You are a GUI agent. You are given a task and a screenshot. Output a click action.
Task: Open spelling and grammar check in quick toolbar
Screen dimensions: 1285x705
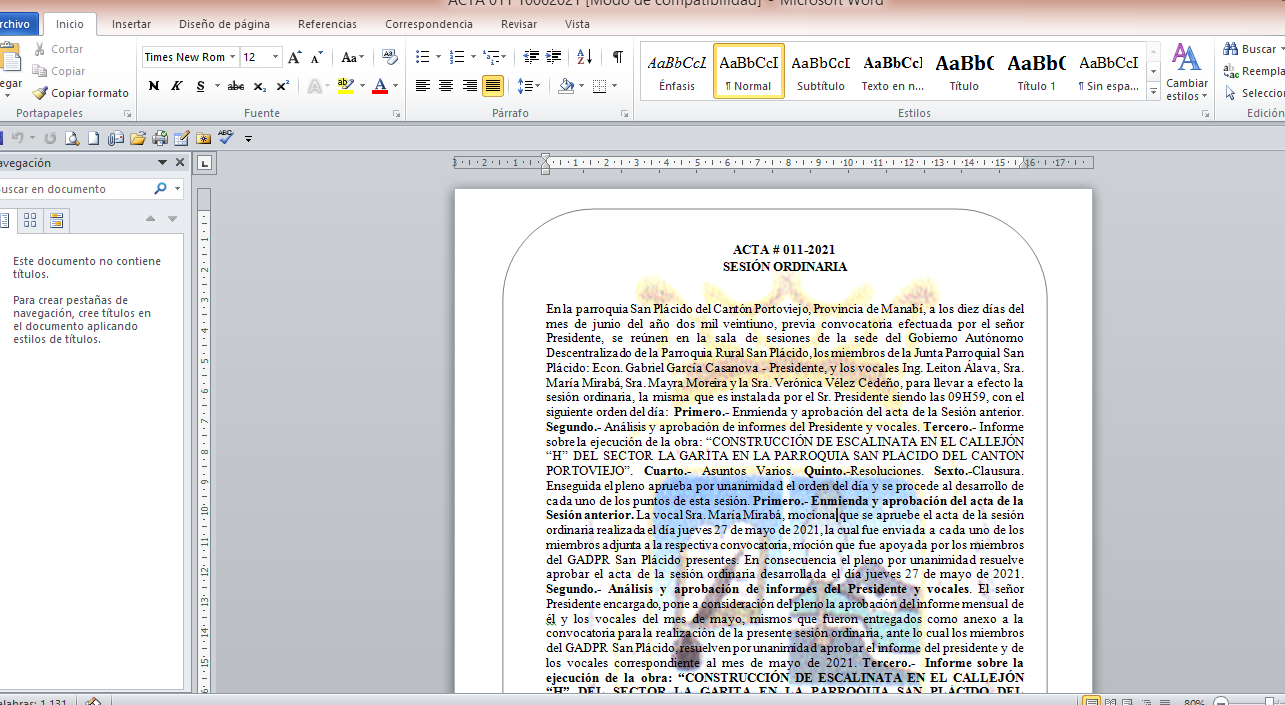point(225,137)
